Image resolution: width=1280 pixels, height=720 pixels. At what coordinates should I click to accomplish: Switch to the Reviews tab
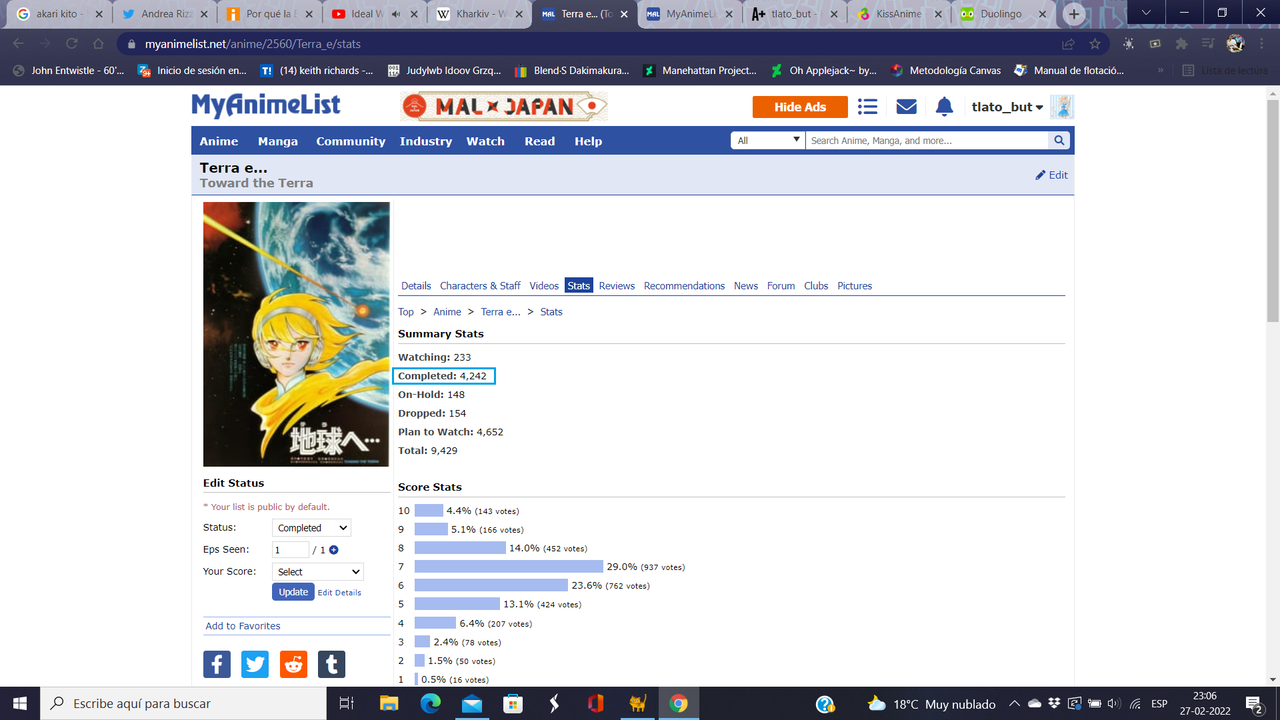(x=616, y=285)
